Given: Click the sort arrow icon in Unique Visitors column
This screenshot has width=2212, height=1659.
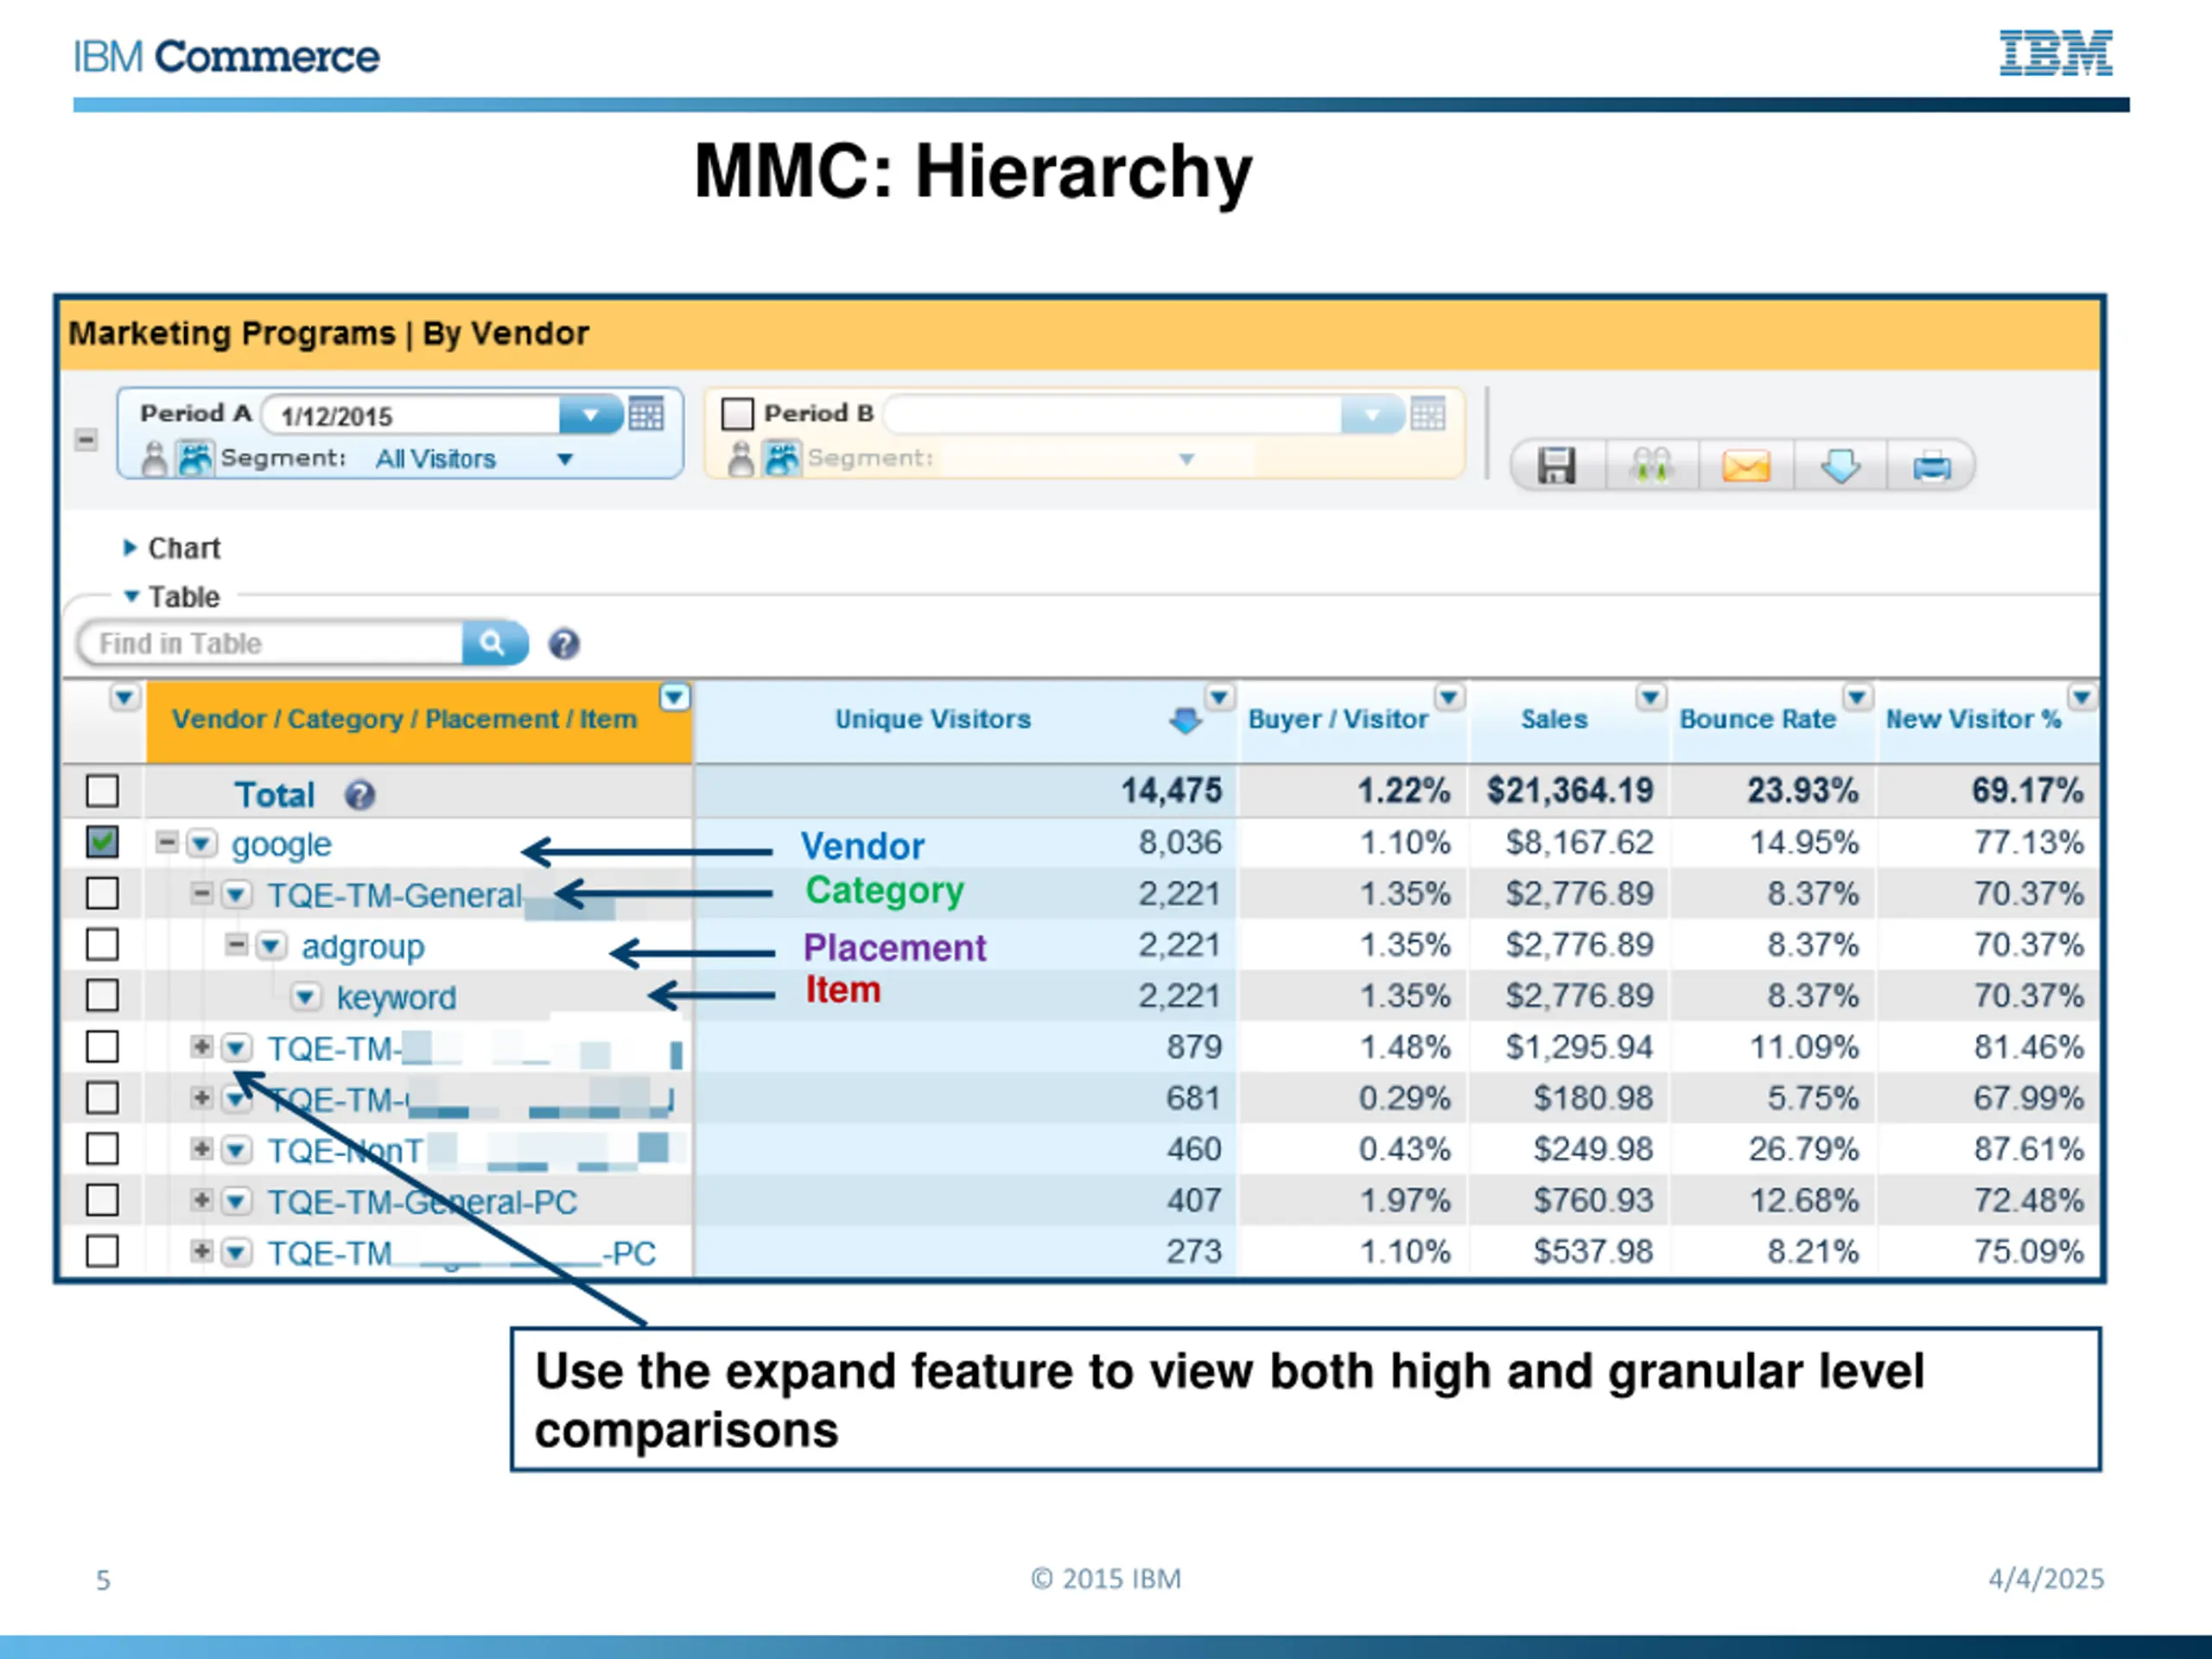Looking at the screenshot, I should click(1185, 720).
